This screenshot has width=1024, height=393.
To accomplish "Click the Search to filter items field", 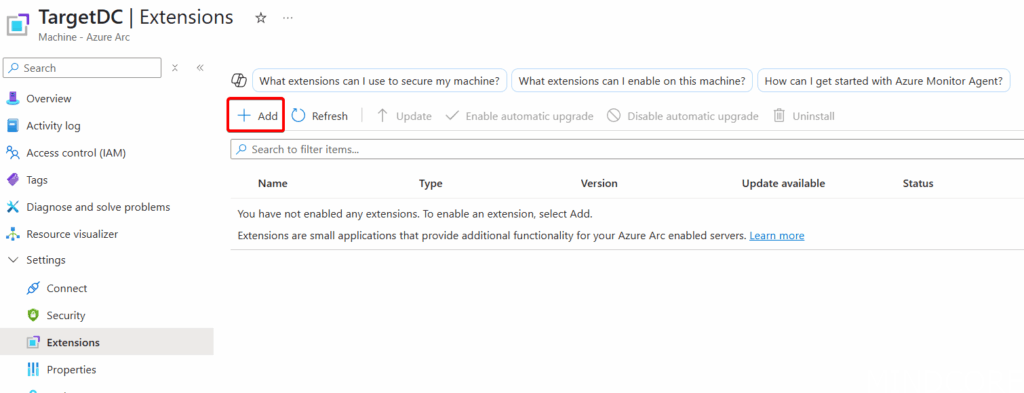I will 627,149.
